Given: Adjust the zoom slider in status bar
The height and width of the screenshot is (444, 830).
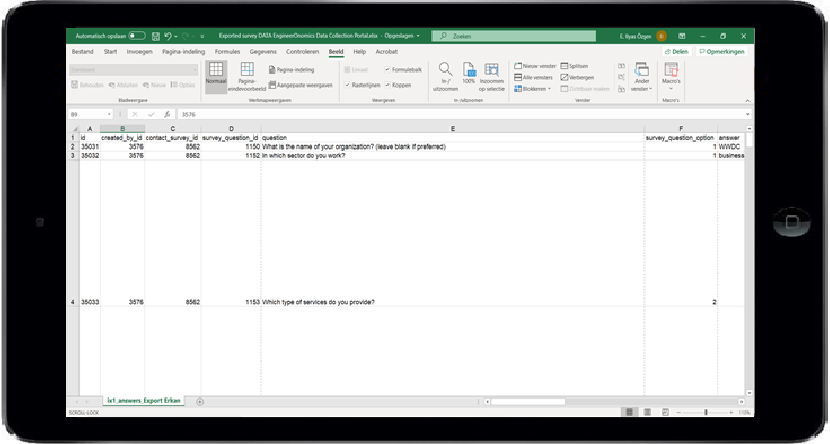Looking at the screenshot, I should (x=707, y=412).
